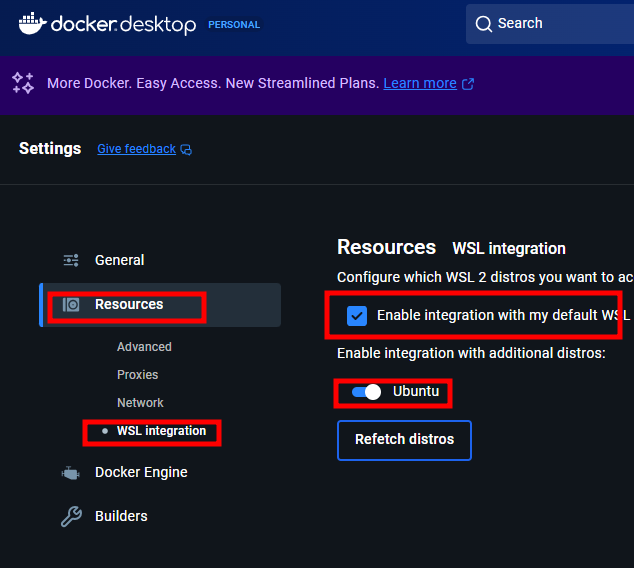Open General settings section
Viewport: 634px width, 568px height.
click(119, 260)
